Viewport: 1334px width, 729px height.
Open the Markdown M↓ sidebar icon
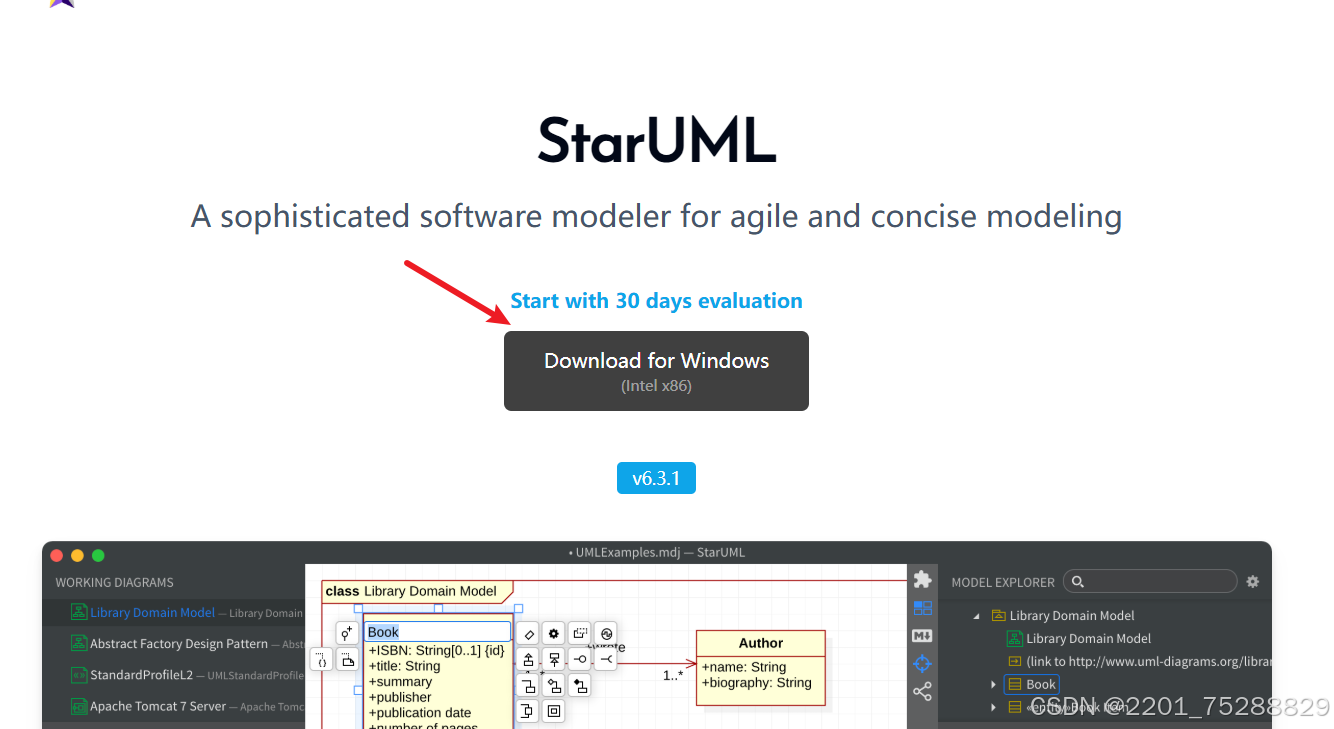coord(922,636)
